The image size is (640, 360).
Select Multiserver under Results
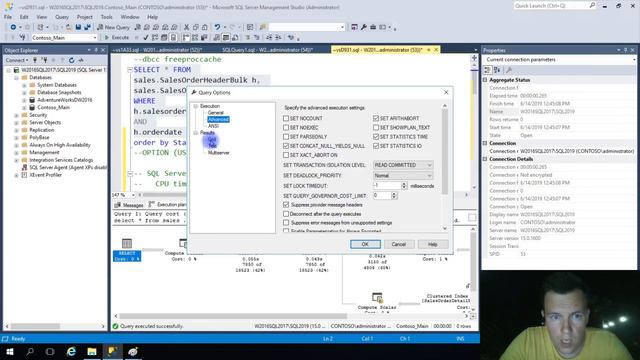click(x=219, y=153)
